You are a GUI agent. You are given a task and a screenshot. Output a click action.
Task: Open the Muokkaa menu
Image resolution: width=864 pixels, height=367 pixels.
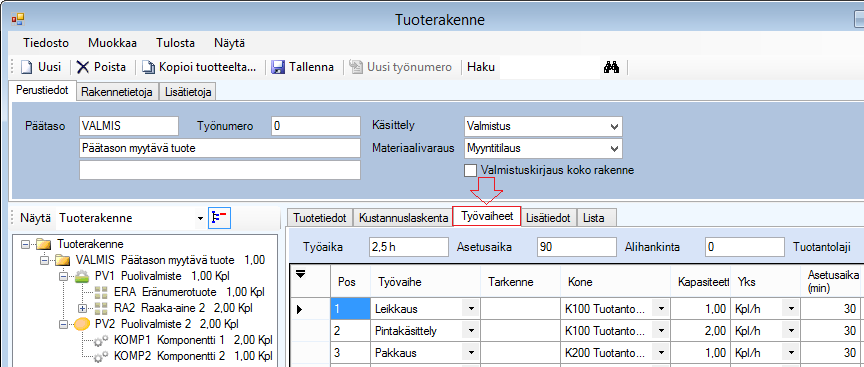click(x=112, y=43)
